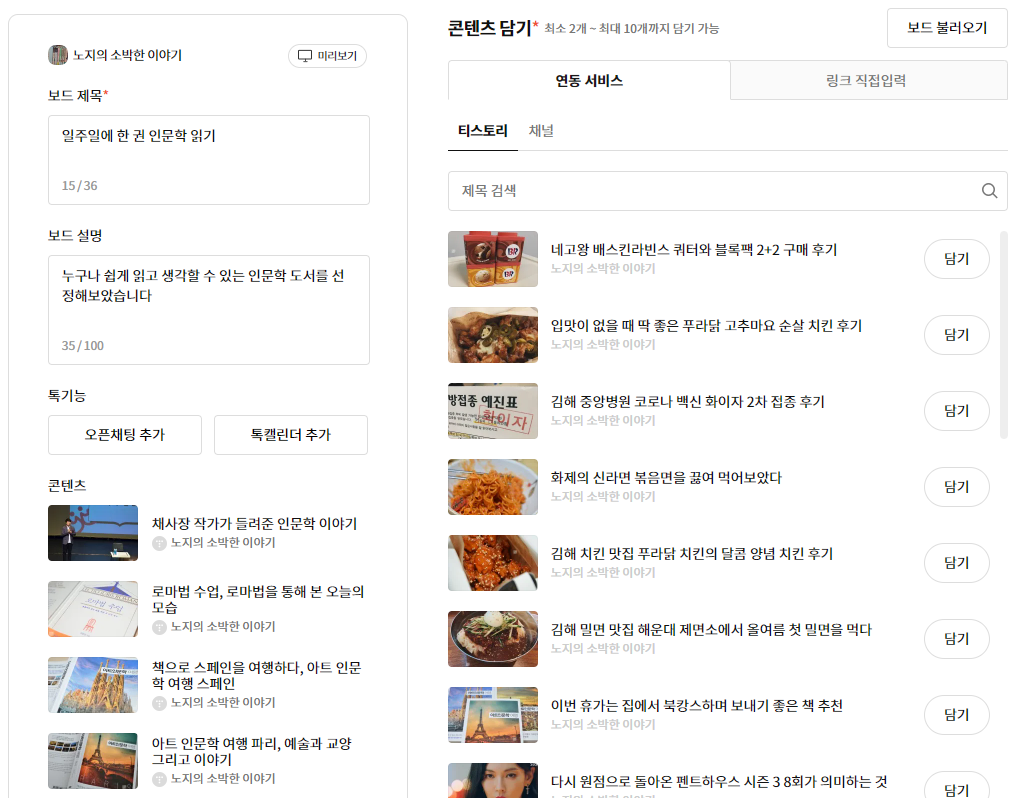This screenshot has width=1027, height=798.
Task: Click title 네고왕 배스킨라빈스 쿼터와 블록팩 2+2 구매 후기
Action: tap(694, 250)
